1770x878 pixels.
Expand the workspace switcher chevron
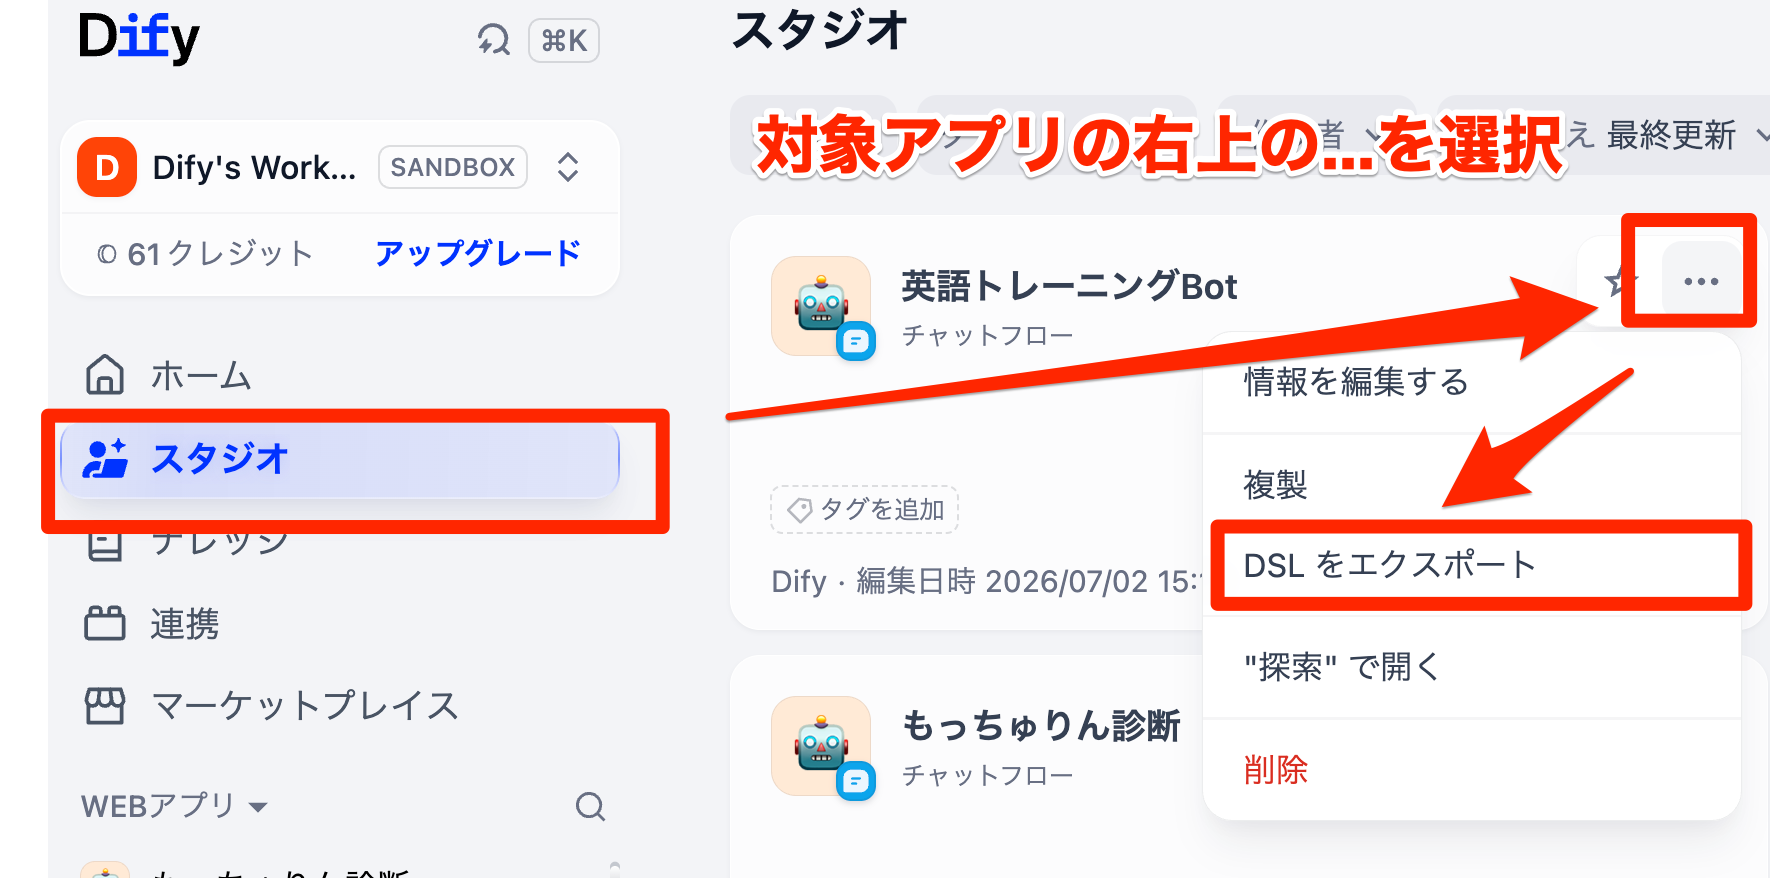tap(568, 167)
